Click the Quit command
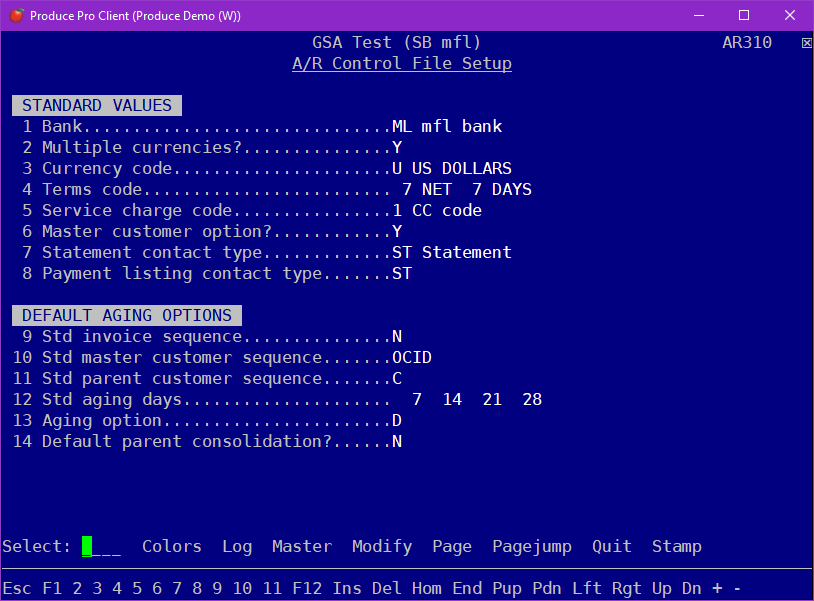 (612, 546)
